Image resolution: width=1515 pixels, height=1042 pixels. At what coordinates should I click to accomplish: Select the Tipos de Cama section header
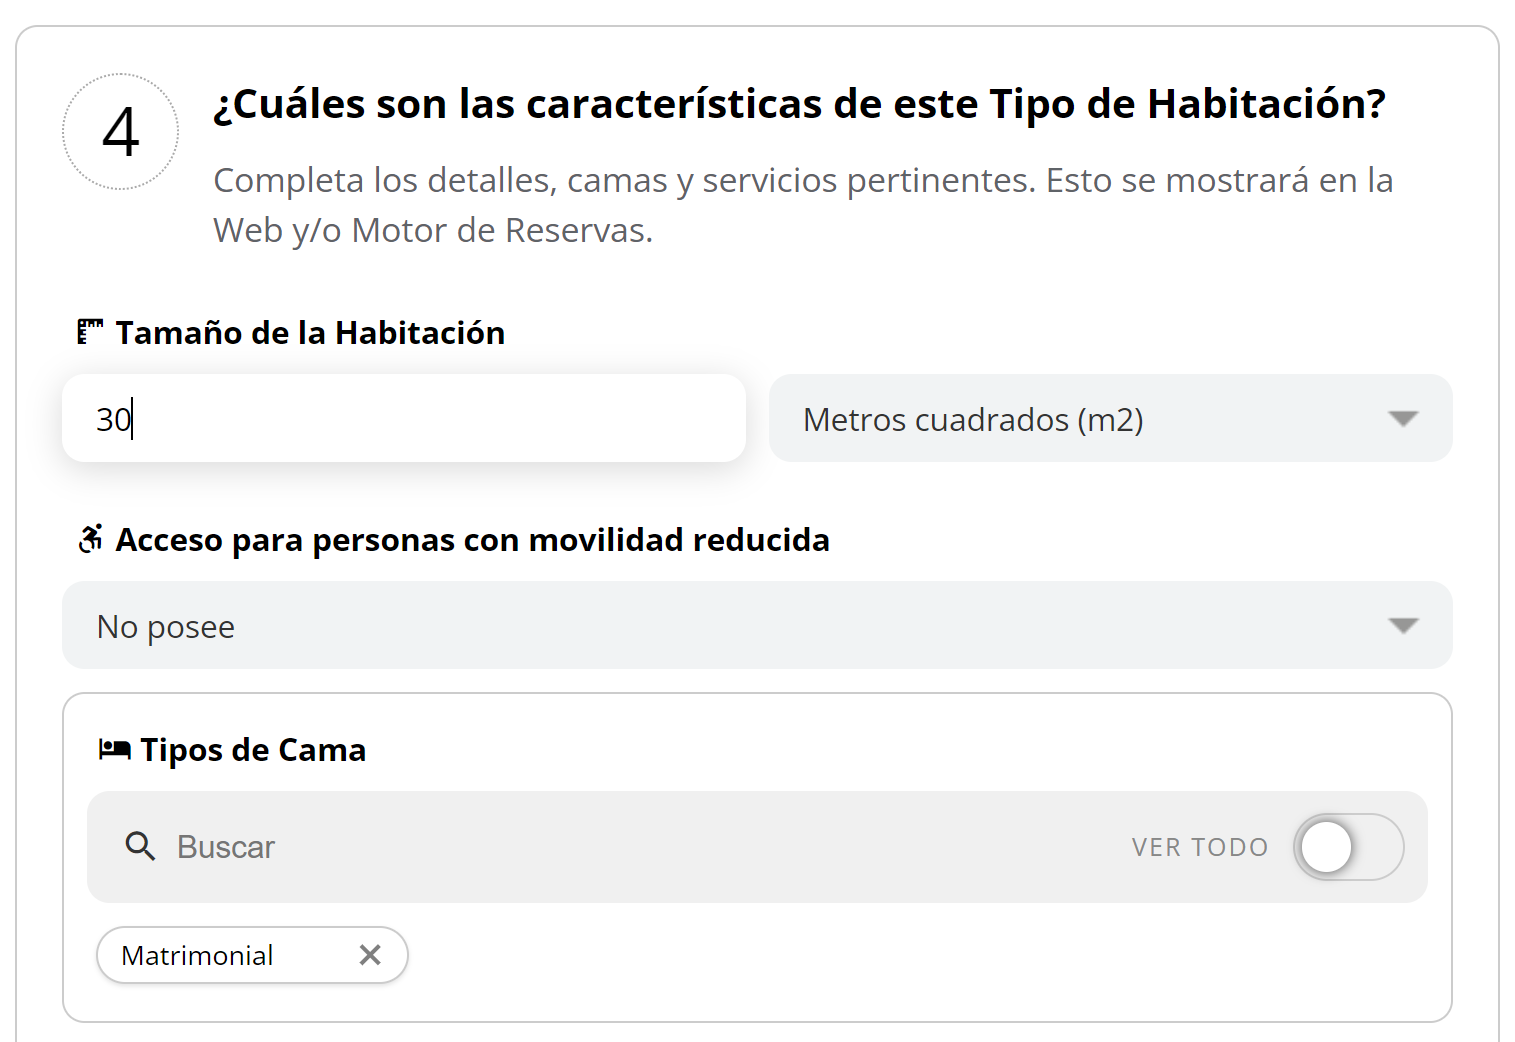coord(252,749)
